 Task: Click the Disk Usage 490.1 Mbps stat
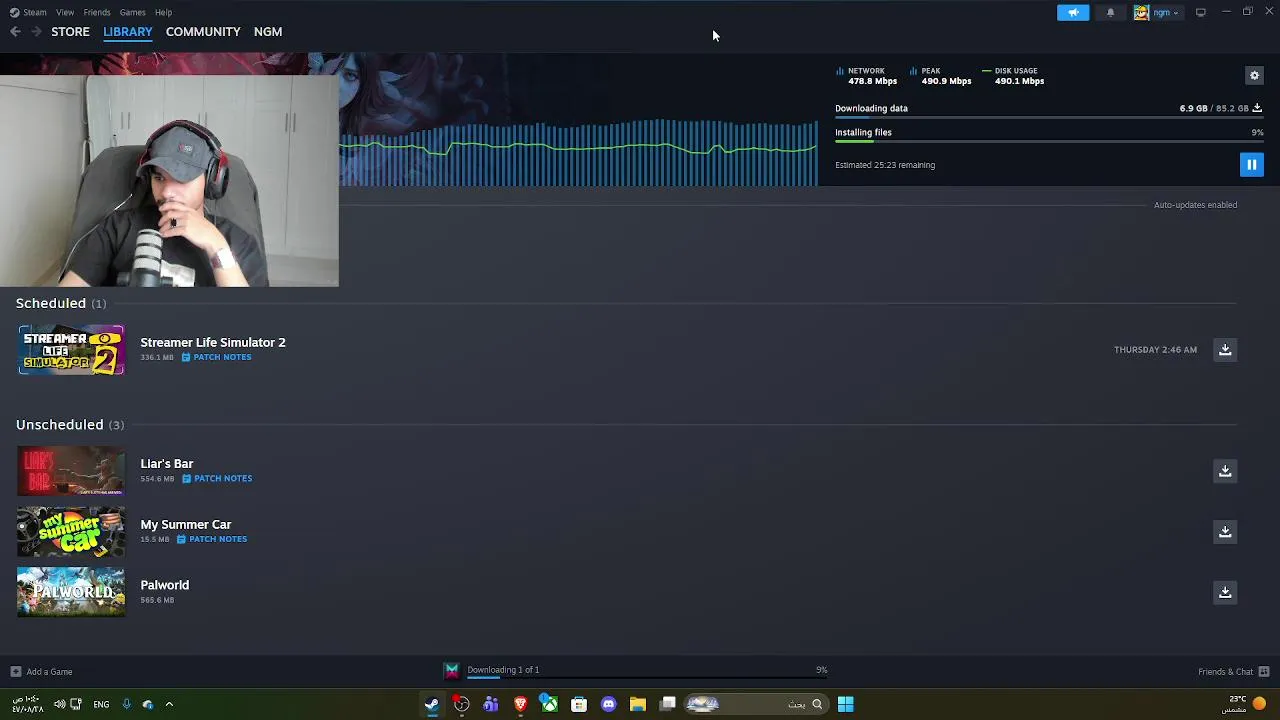pyautogui.click(x=1014, y=76)
